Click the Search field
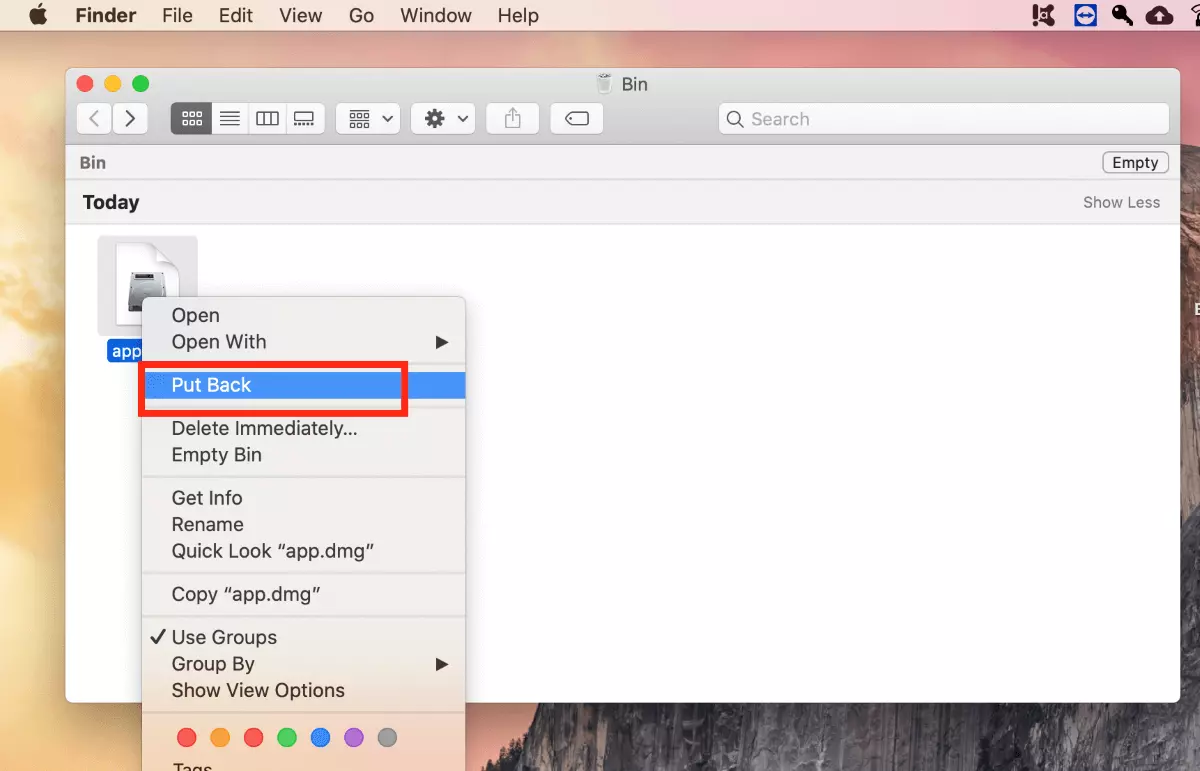1200x771 pixels. pos(944,119)
